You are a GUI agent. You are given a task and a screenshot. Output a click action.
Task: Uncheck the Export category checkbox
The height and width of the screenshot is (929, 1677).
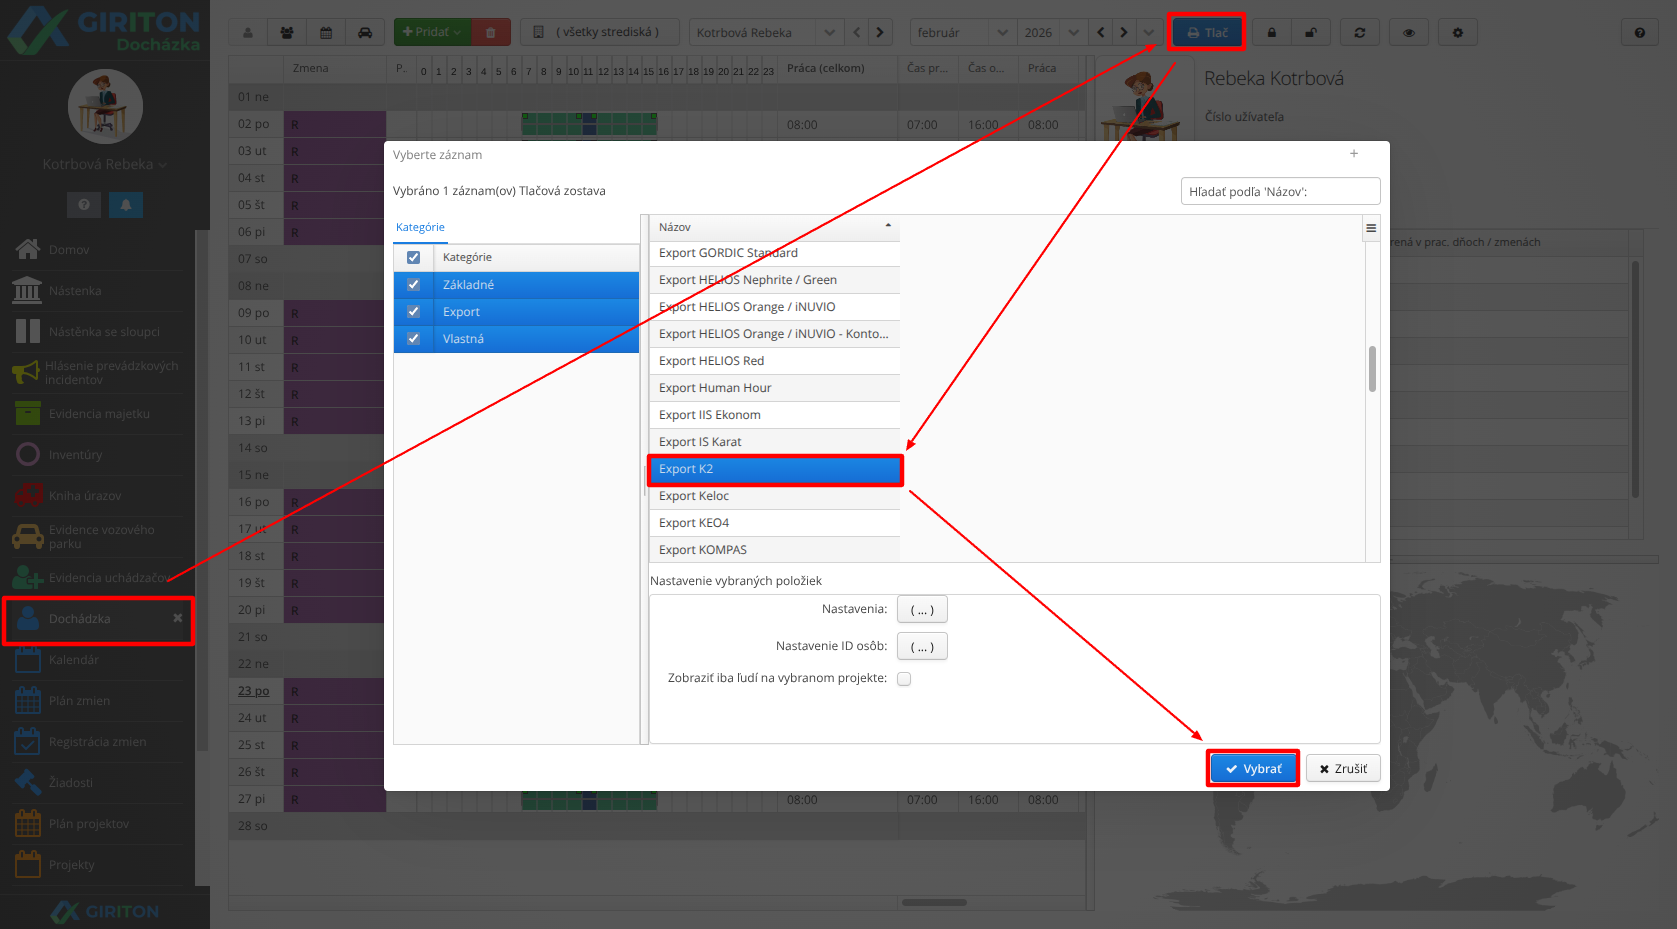pyautogui.click(x=413, y=312)
